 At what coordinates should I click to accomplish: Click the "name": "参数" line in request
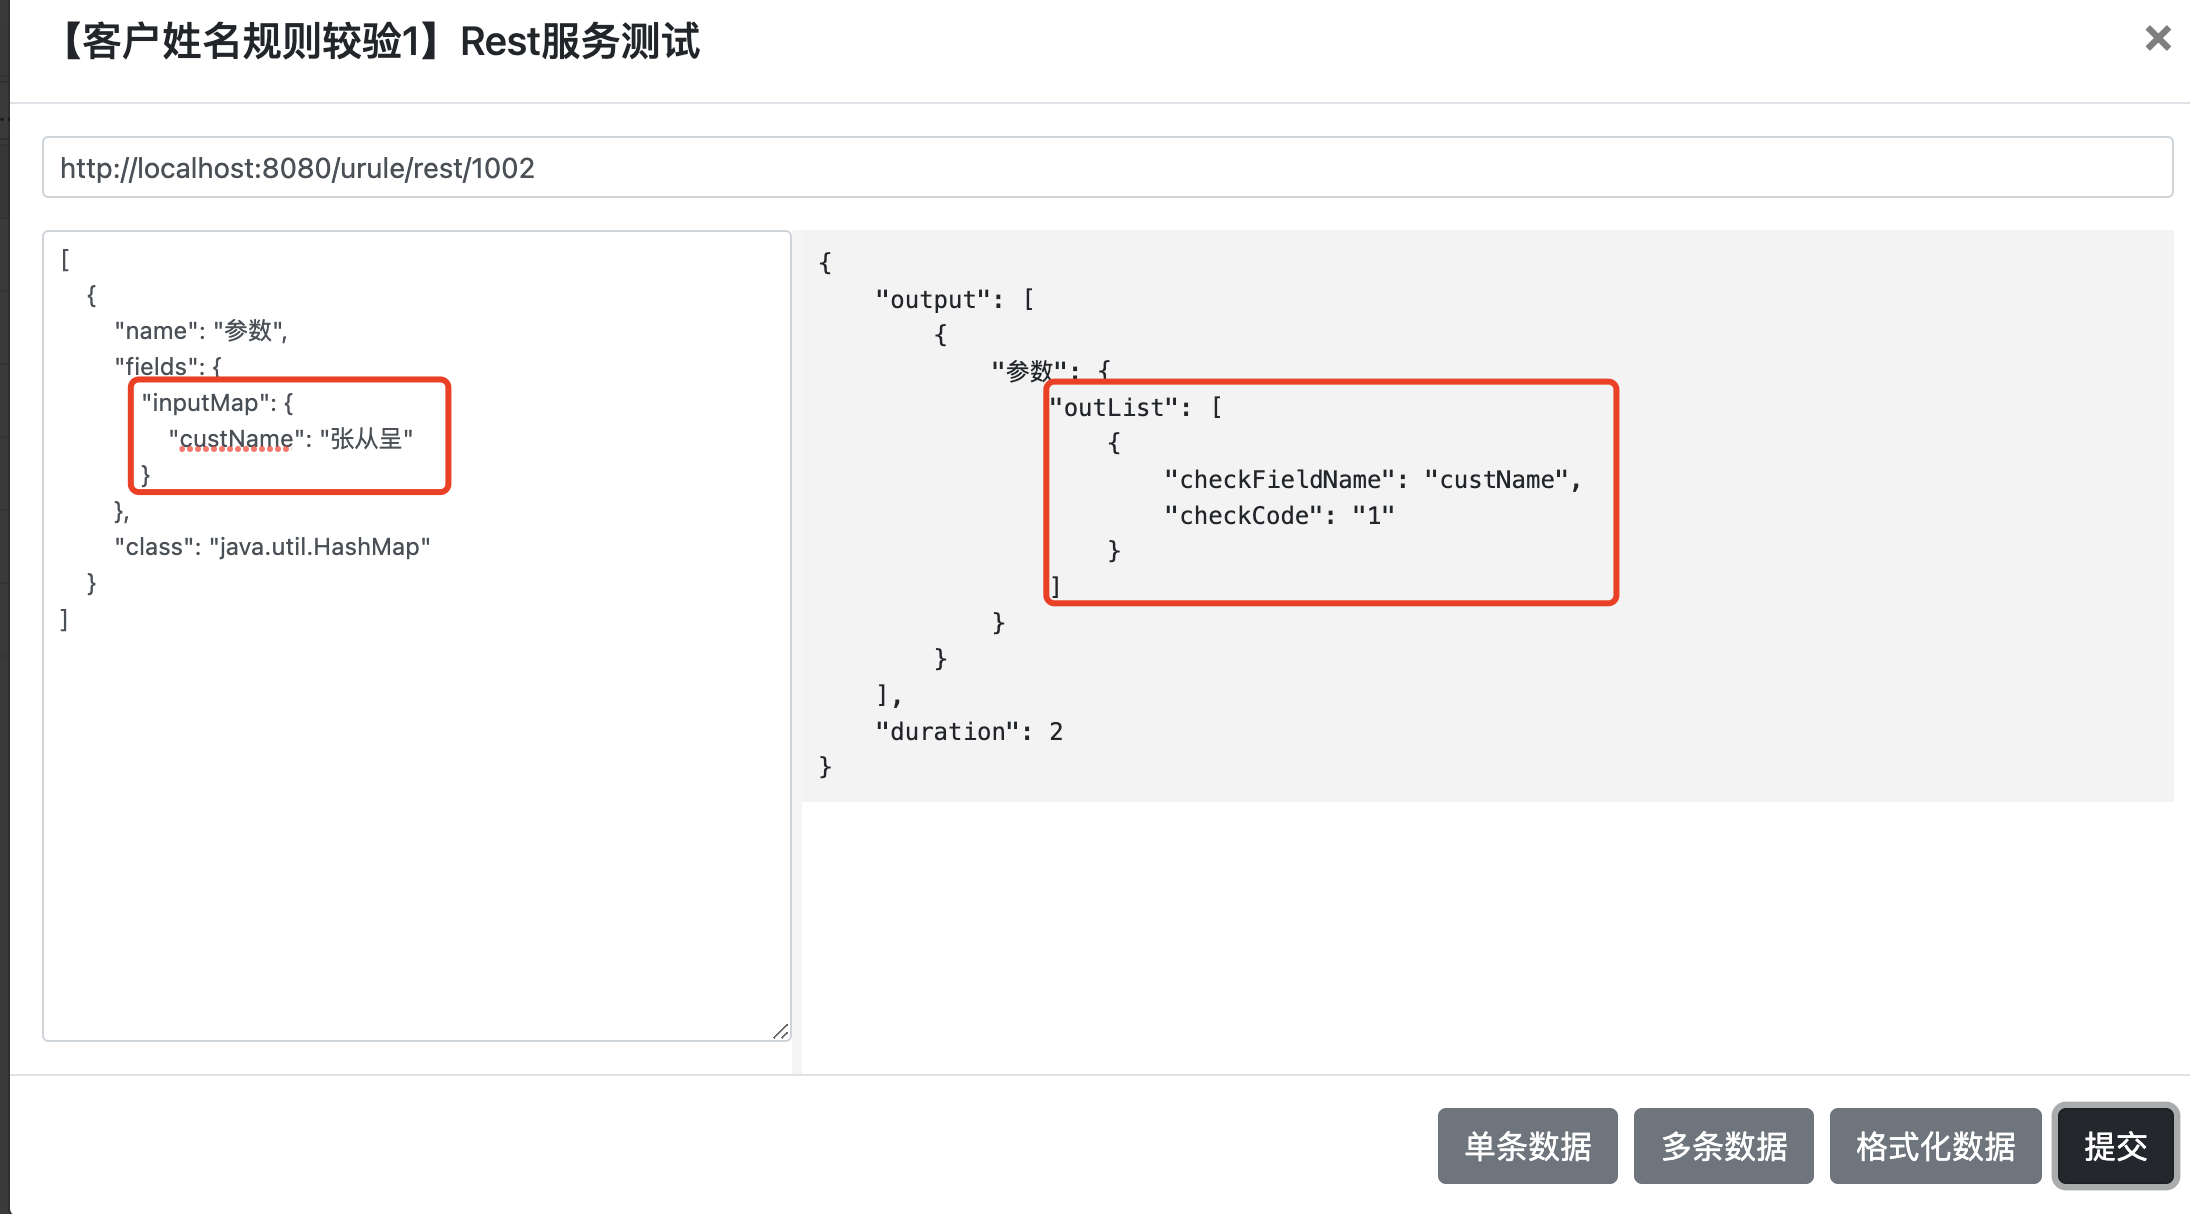coord(200,331)
